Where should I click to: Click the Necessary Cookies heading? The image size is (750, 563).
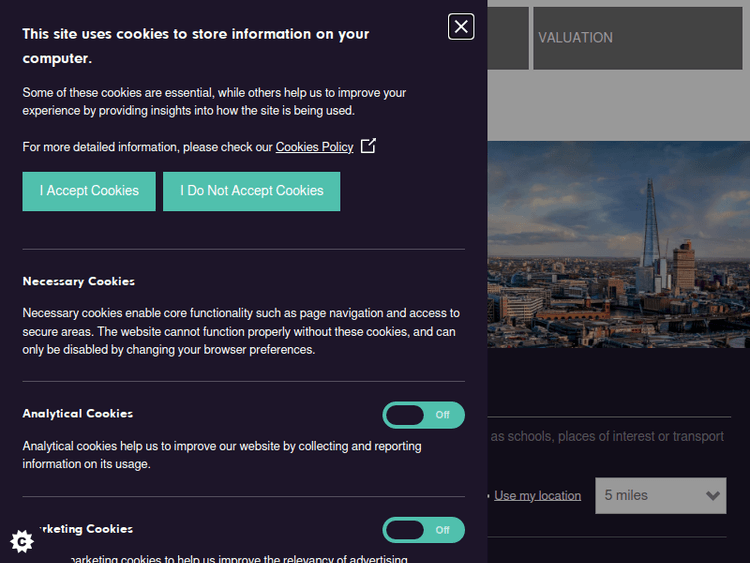point(79,282)
